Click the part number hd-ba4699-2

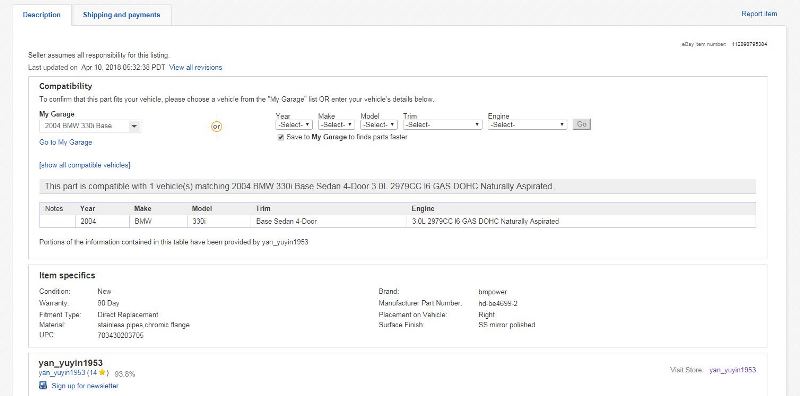498,303
